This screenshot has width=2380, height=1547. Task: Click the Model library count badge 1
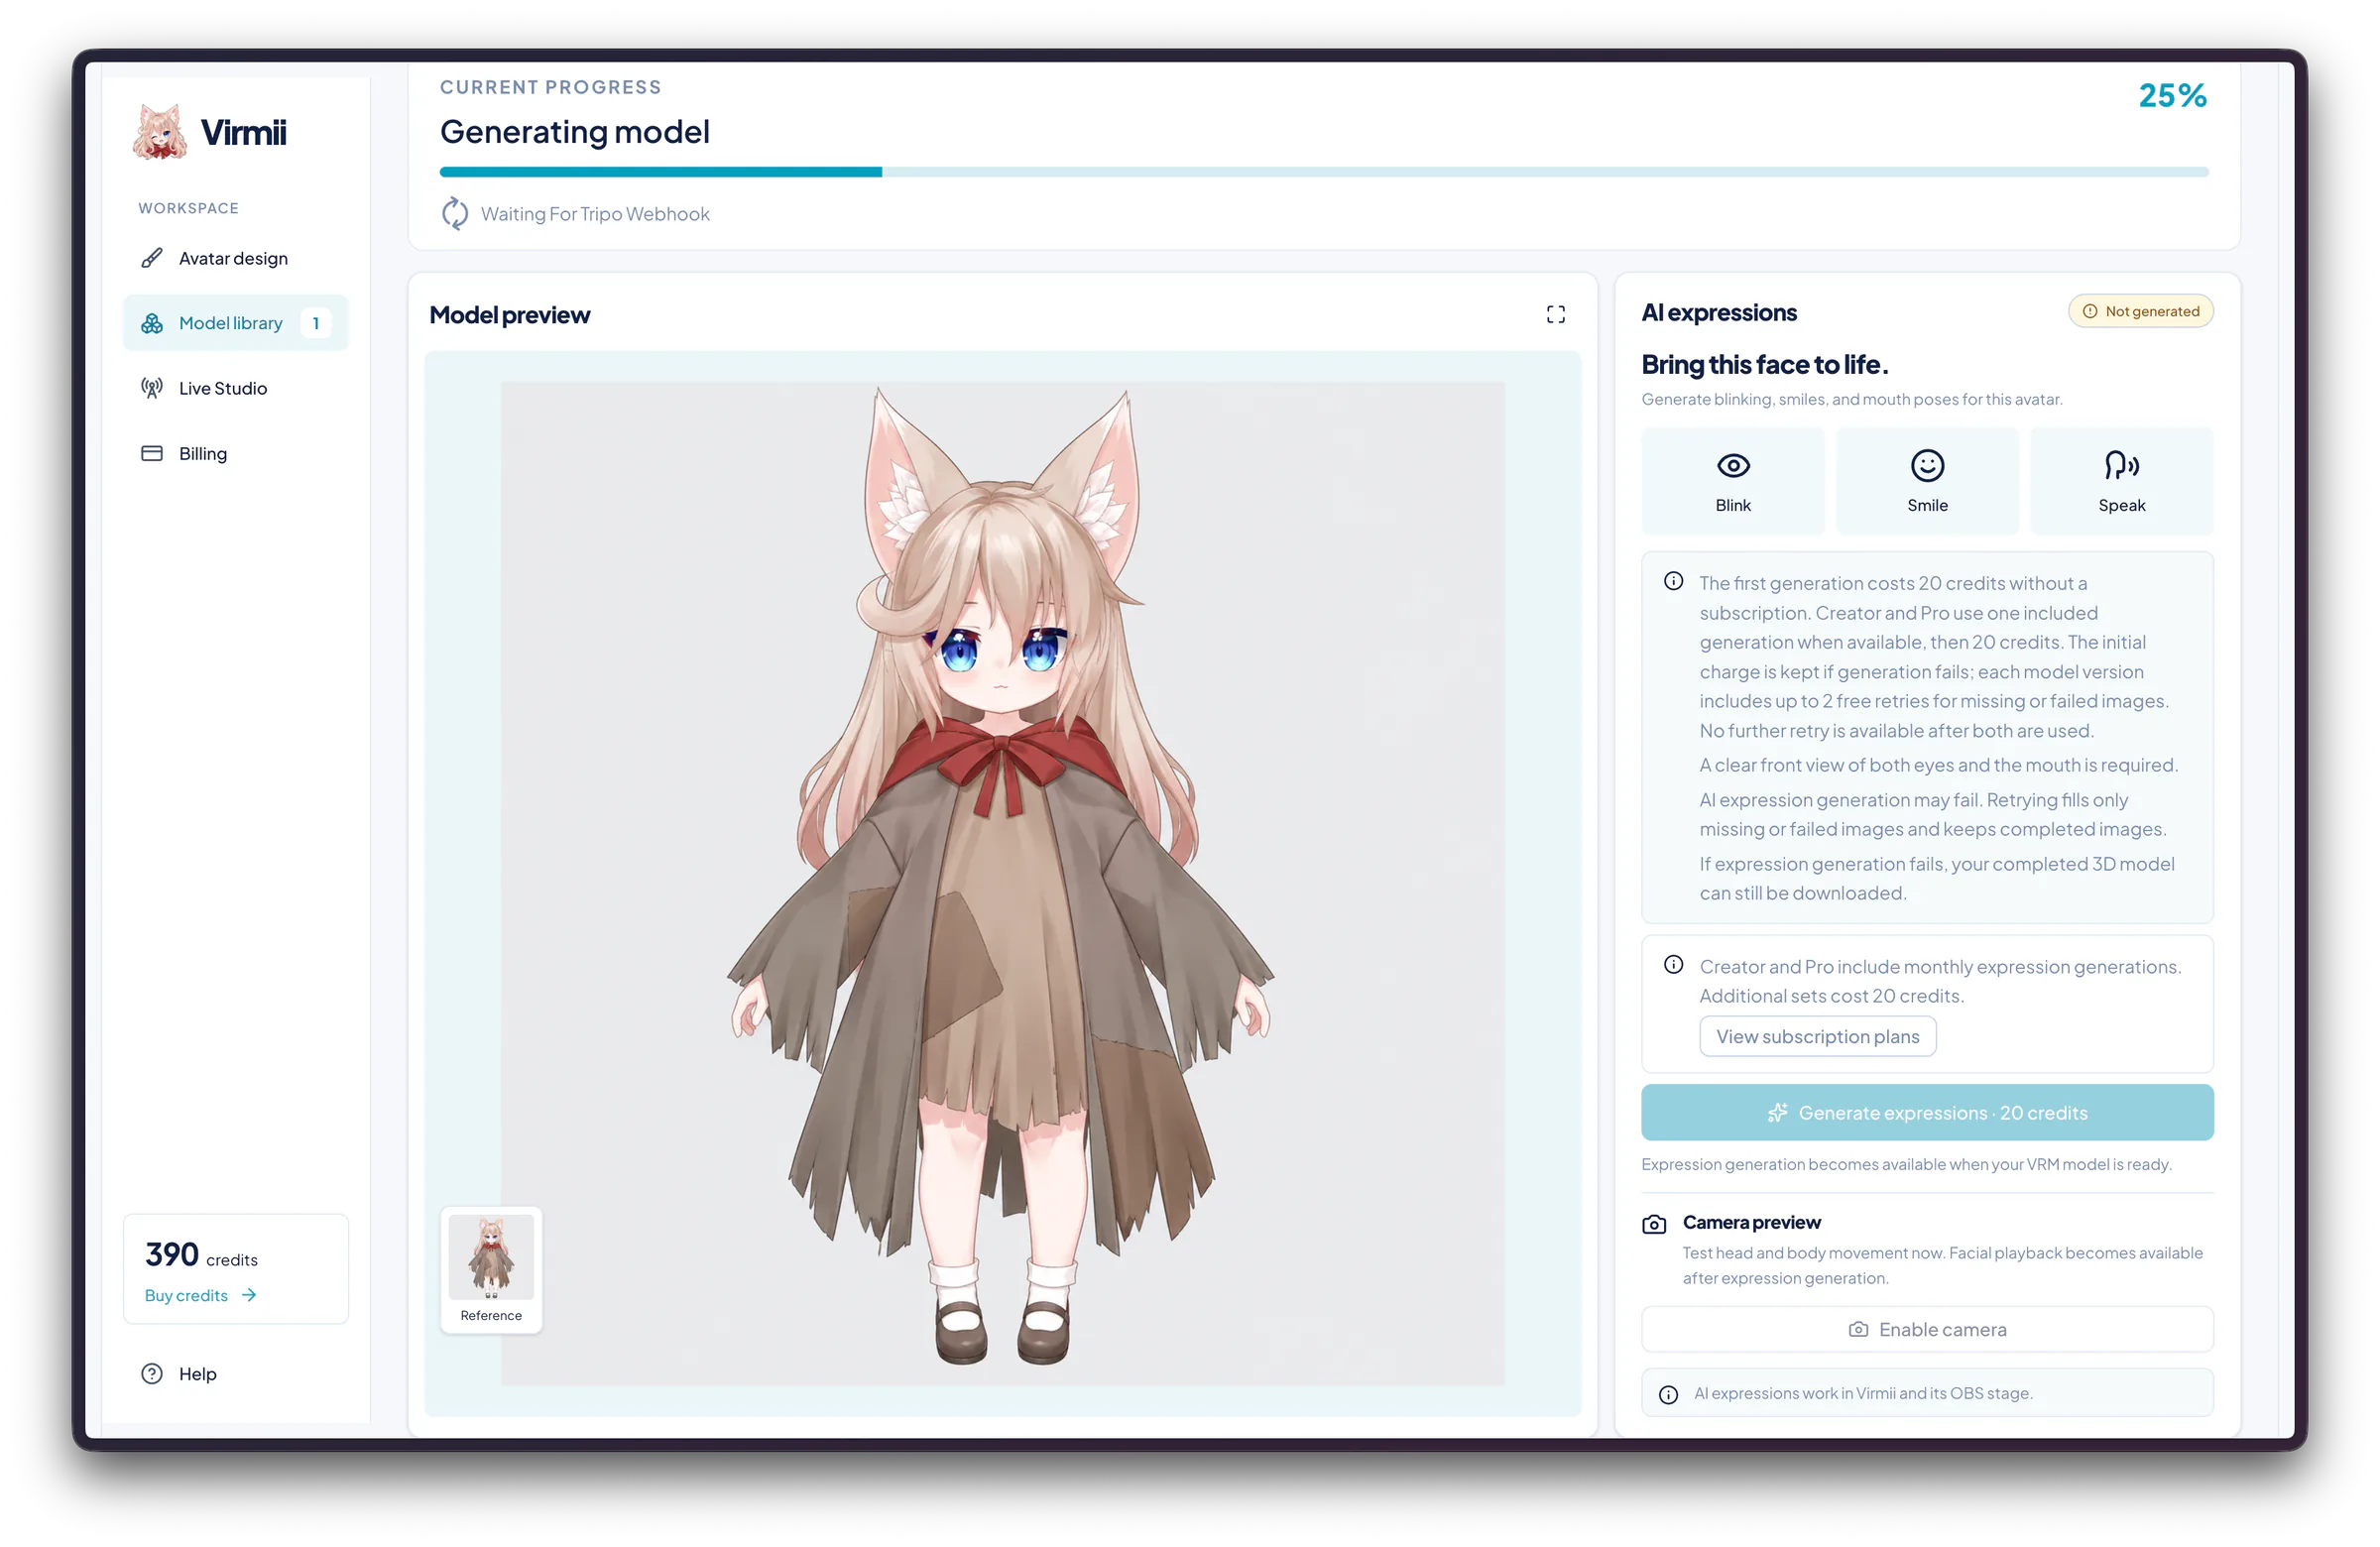click(x=316, y=323)
